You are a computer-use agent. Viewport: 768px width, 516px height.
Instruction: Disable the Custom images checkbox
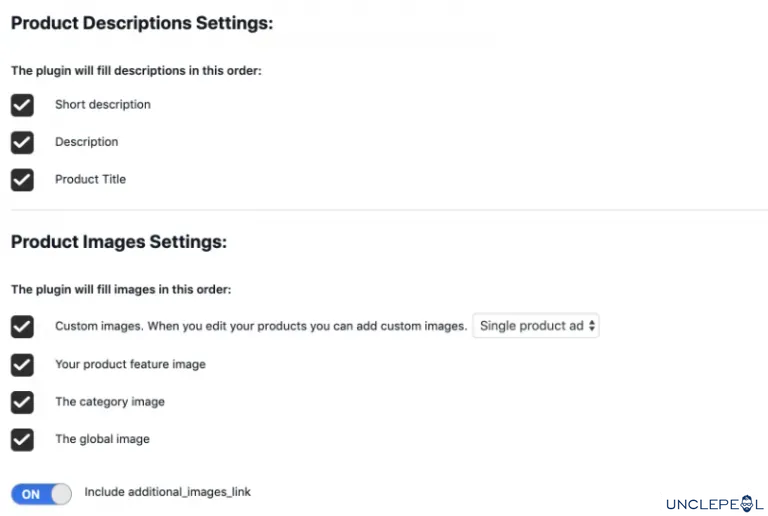[22, 327]
